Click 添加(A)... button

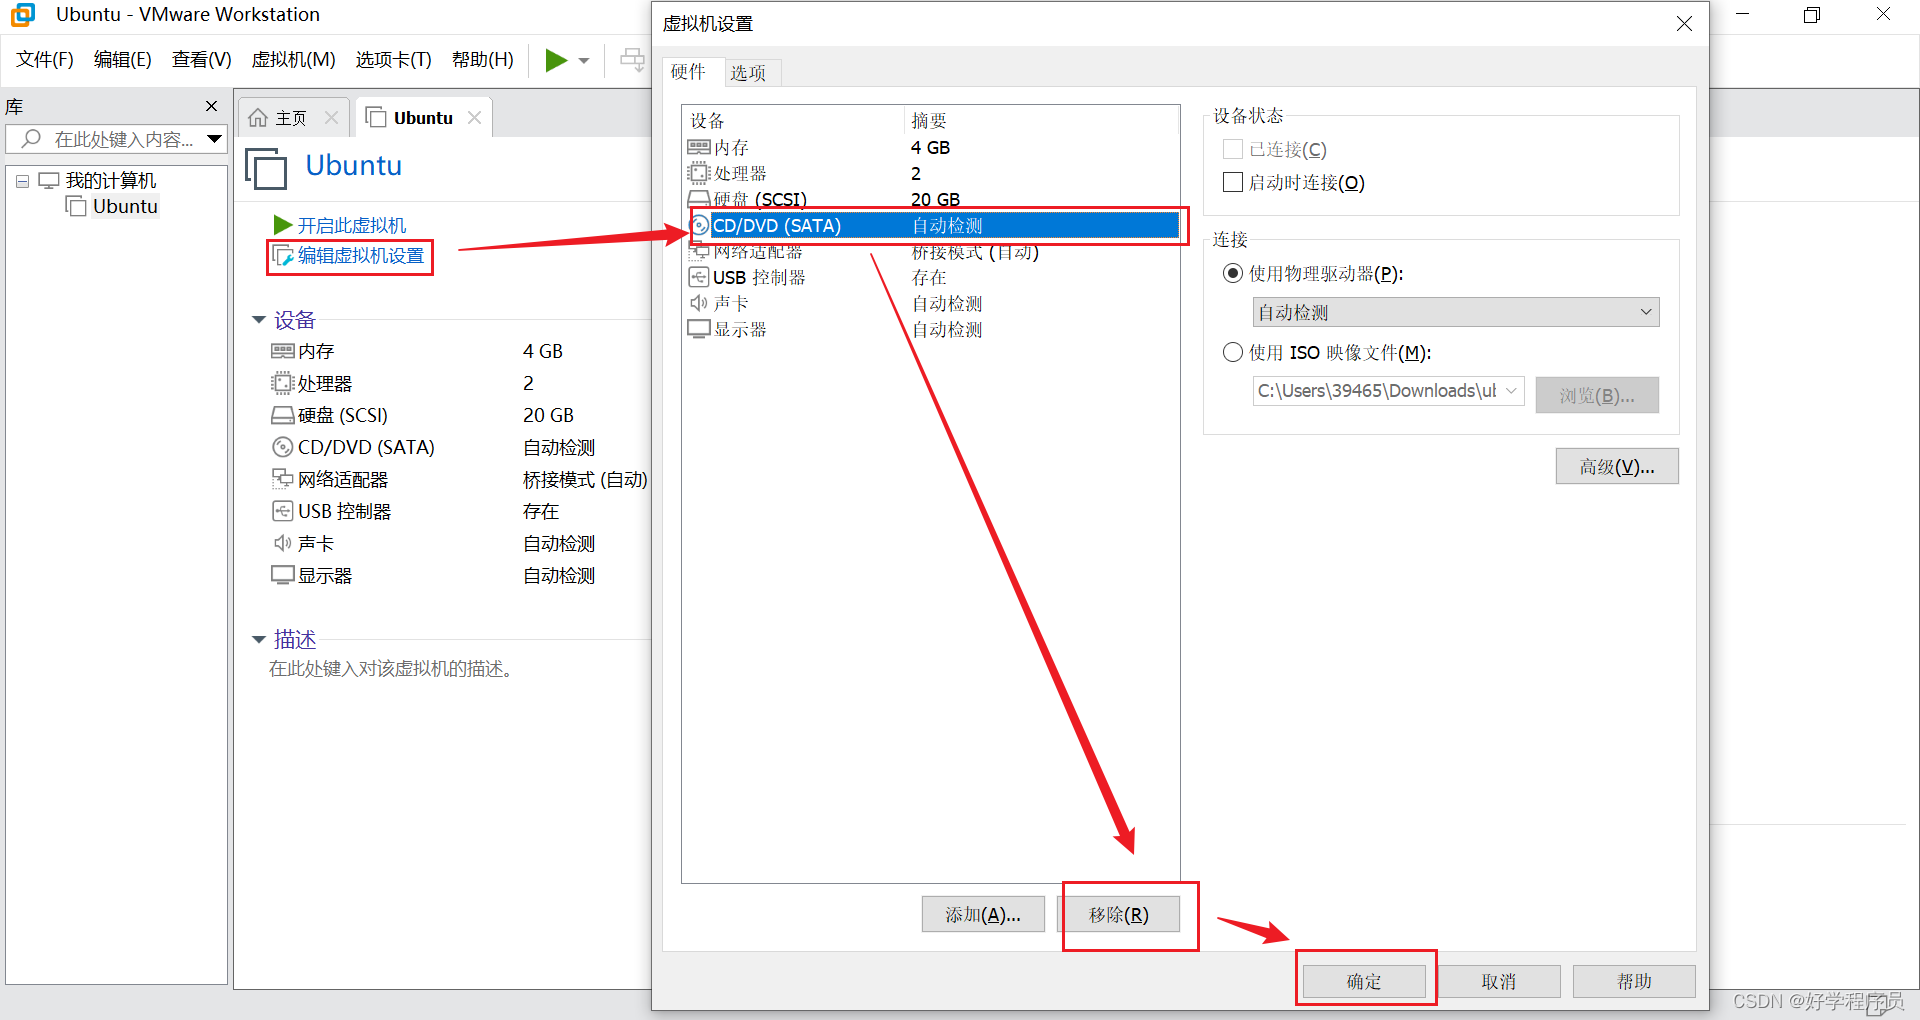[x=983, y=914]
